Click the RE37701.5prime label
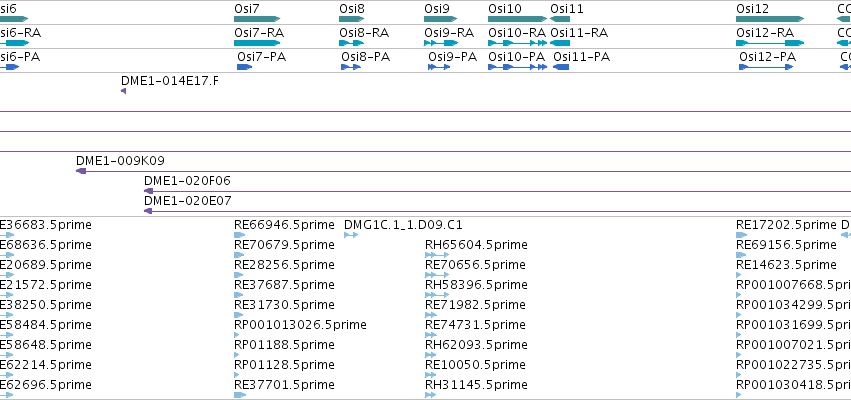The image size is (851, 400). click(284, 385)
